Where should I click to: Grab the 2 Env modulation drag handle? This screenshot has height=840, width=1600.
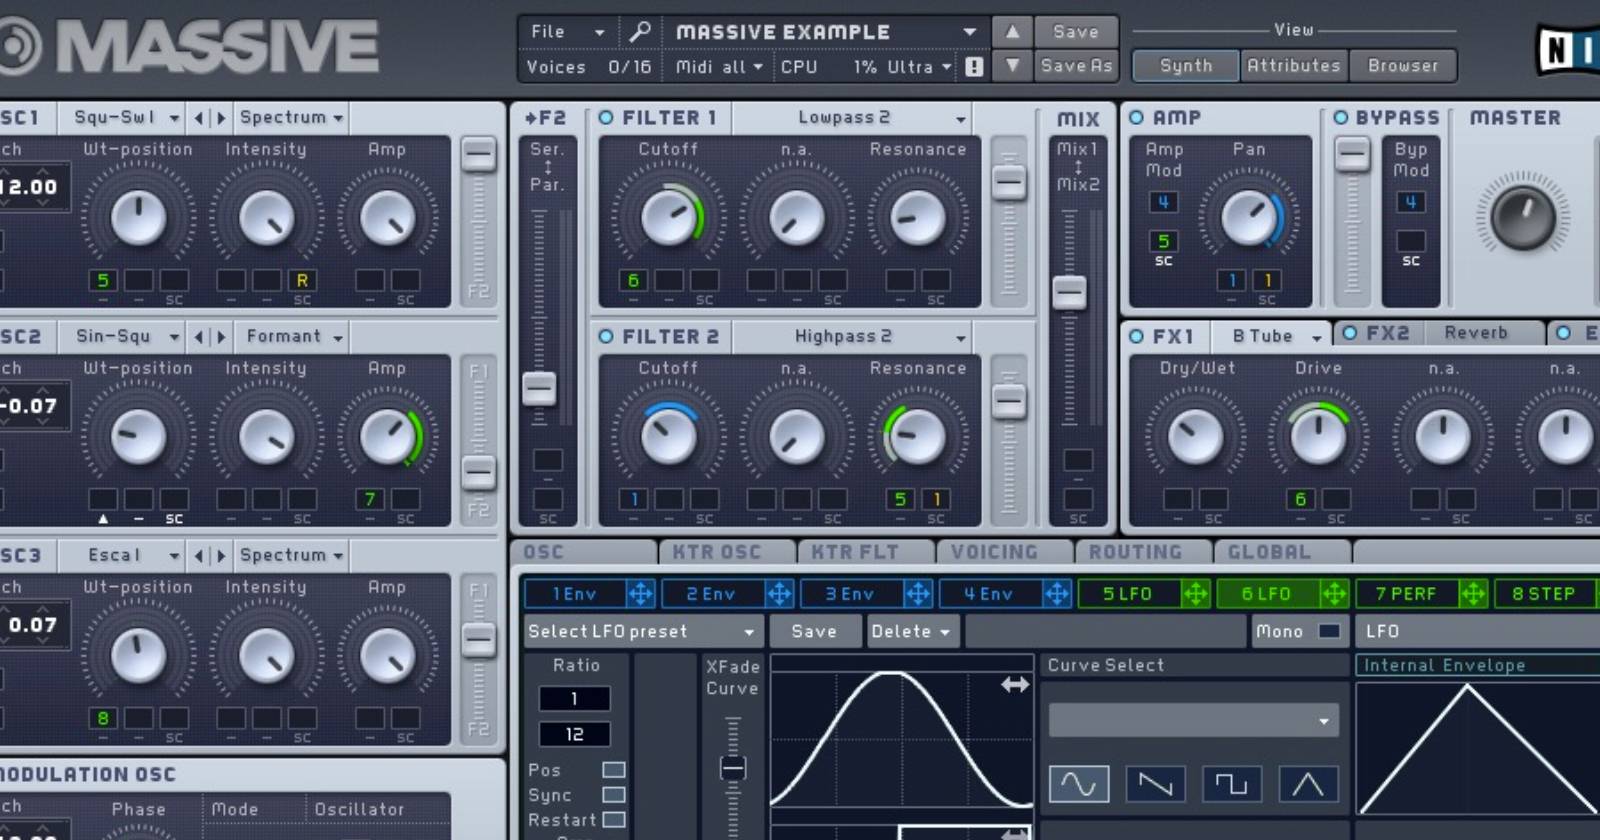779,594
